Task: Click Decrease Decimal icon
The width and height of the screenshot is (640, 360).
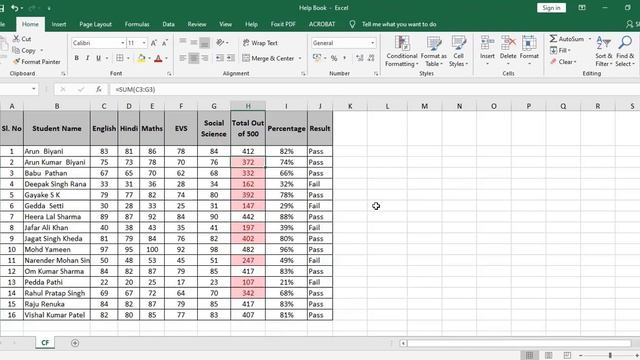Action: point(371,58)
